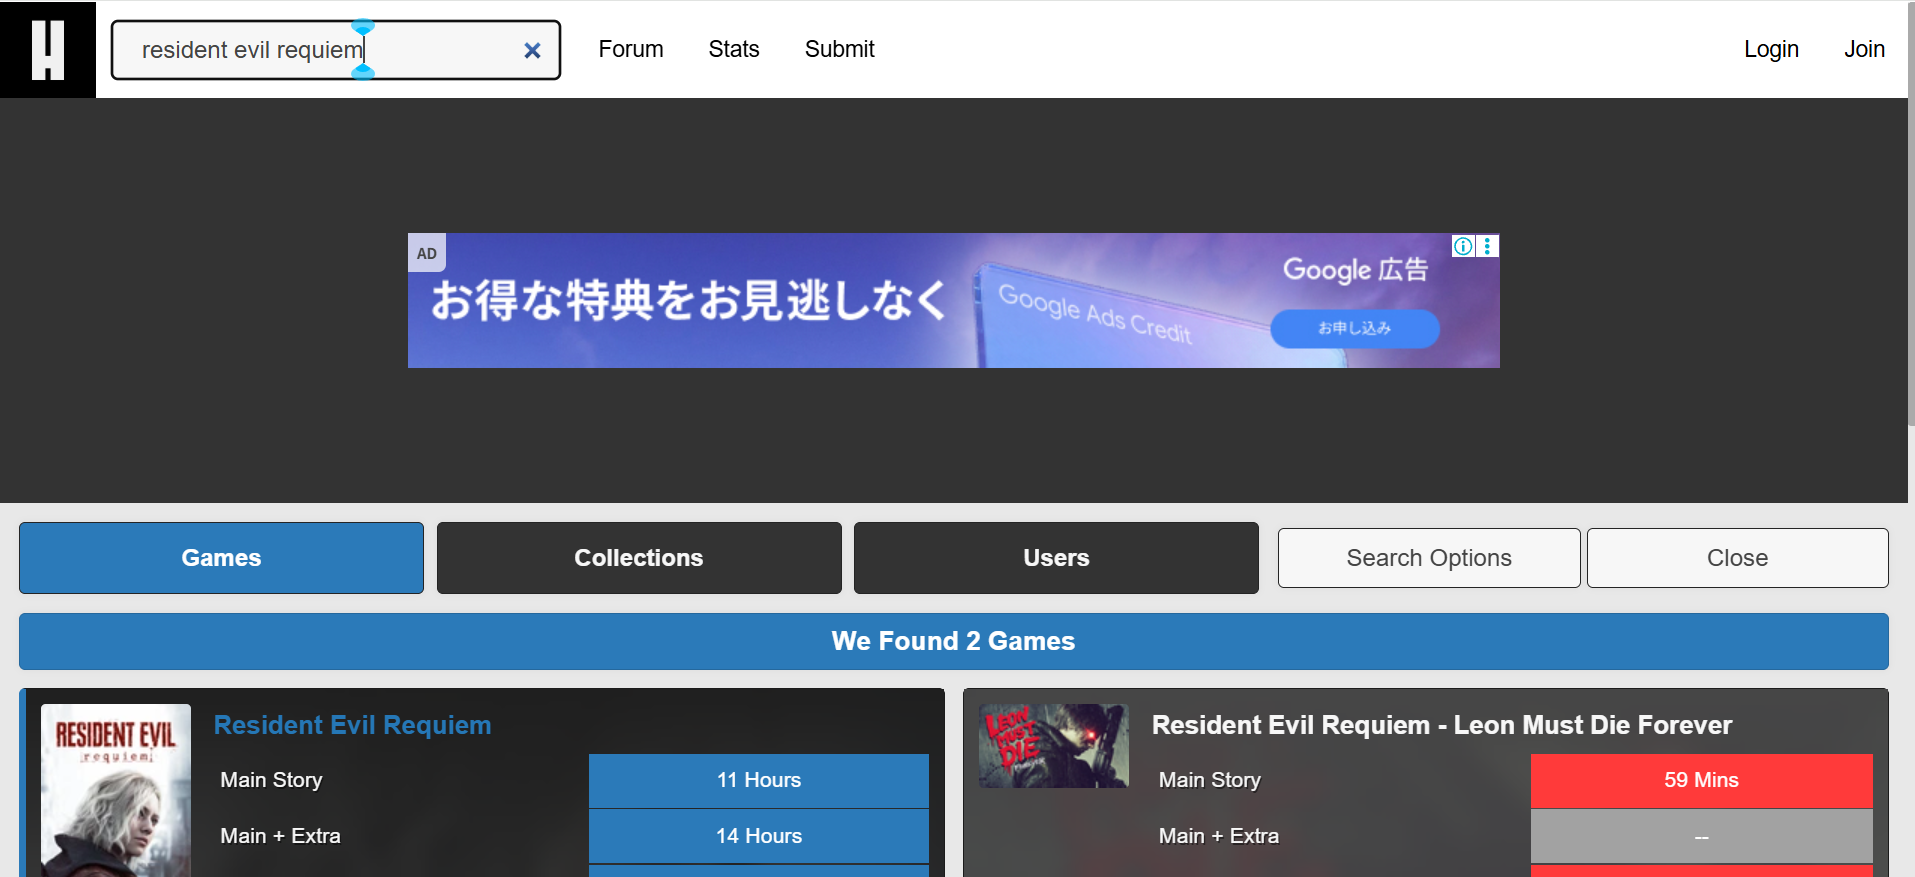This screenshot has height=877, width=1915.
Task: Click the '59 Mins' Main Story value
Action: point(1701,780)
